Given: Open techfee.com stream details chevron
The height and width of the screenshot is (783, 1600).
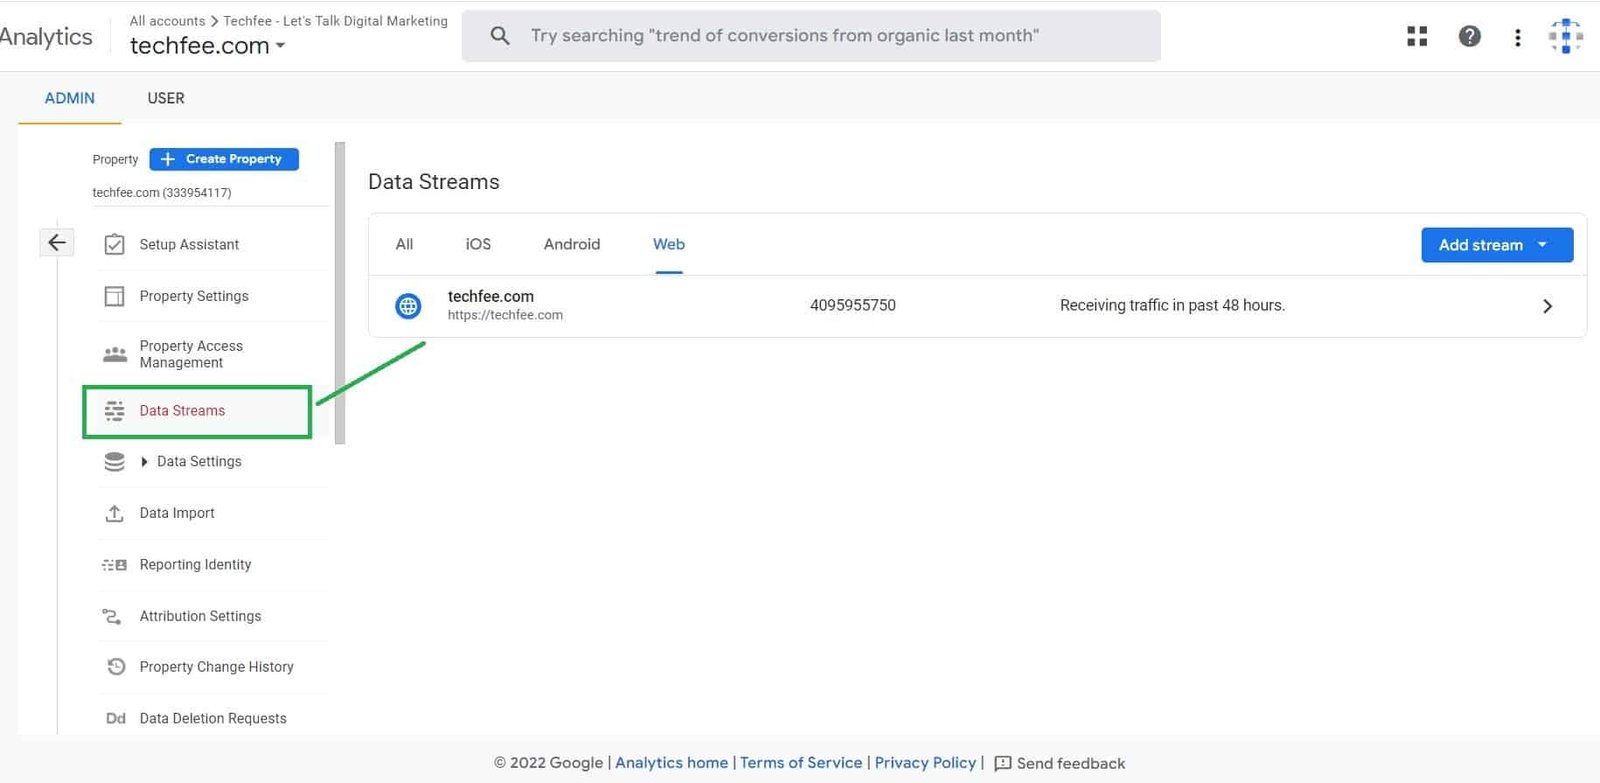Looking at the screenshot, I should (1547, 306).
